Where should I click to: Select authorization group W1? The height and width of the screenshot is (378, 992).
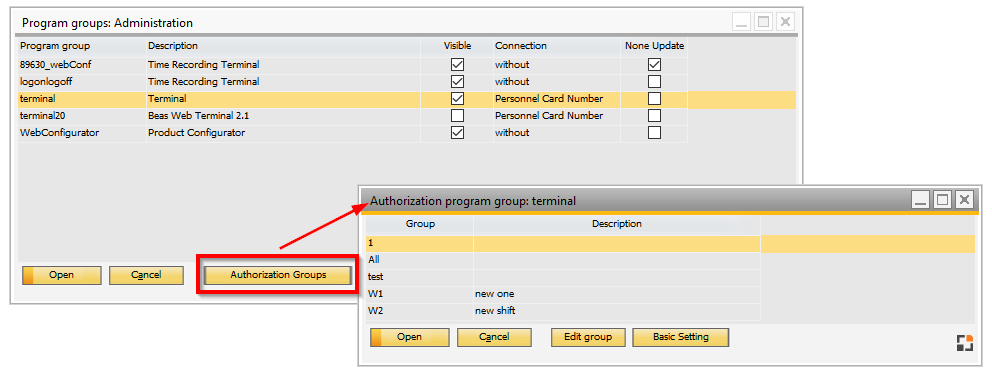(420, 294)
